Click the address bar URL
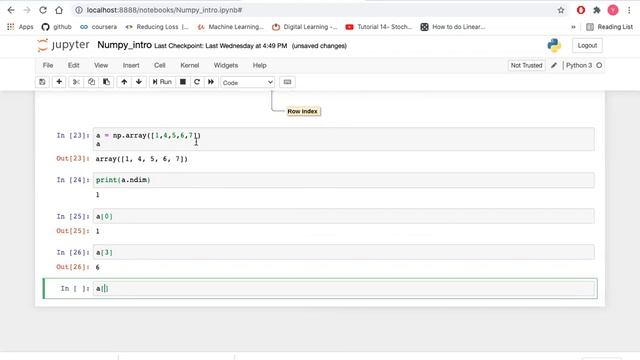 [164, 10]
